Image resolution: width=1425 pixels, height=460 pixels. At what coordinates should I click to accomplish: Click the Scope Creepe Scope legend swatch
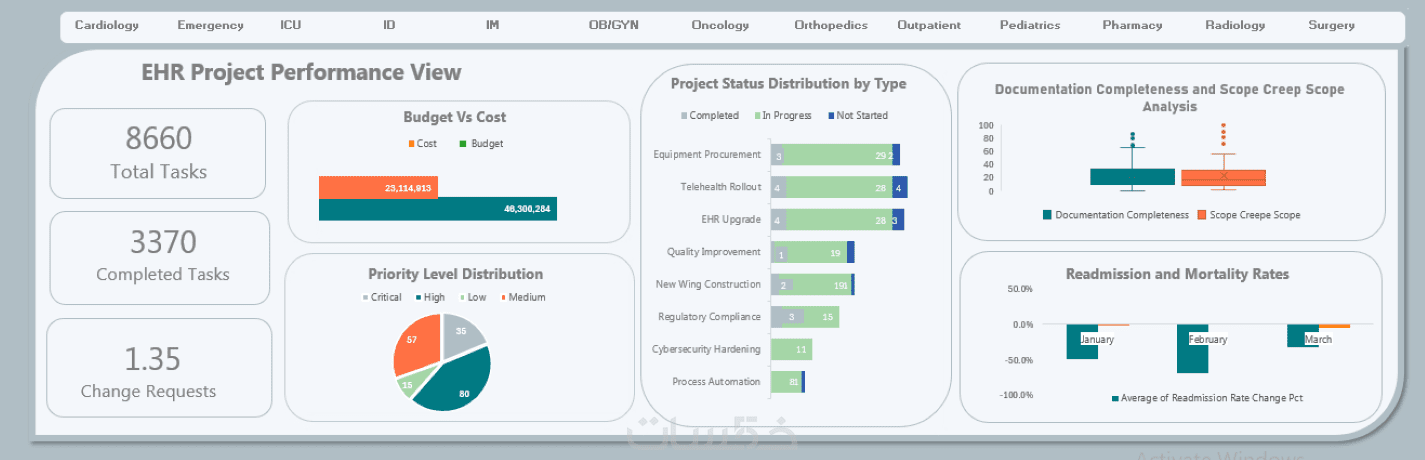point(1202,215)
